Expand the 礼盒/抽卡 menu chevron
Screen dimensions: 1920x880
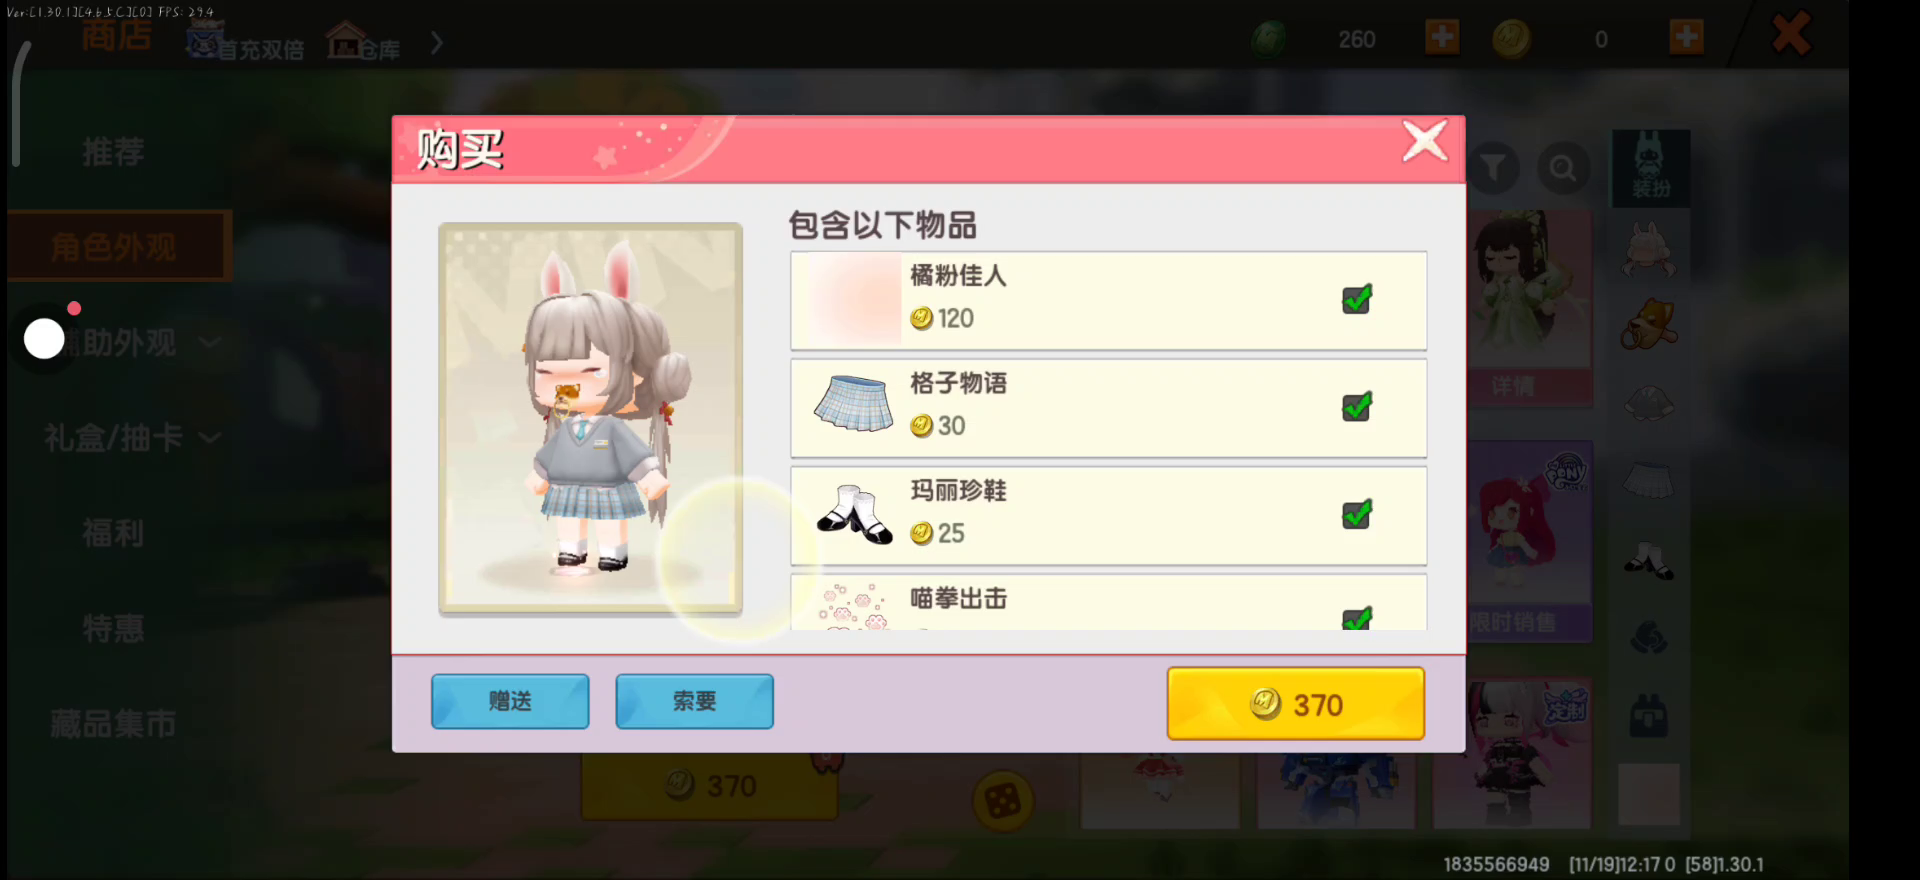click(x=210, y=438)
